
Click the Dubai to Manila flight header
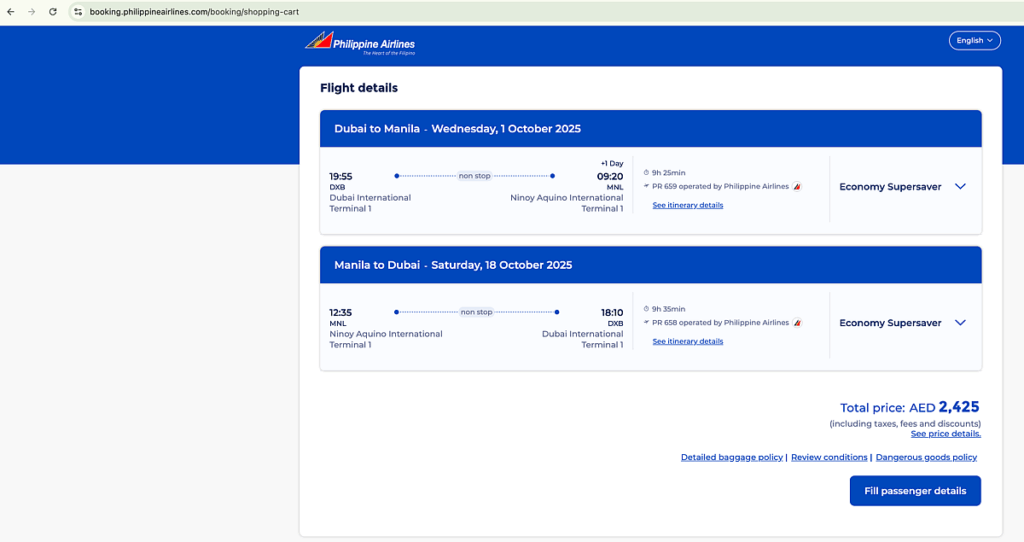457,129
